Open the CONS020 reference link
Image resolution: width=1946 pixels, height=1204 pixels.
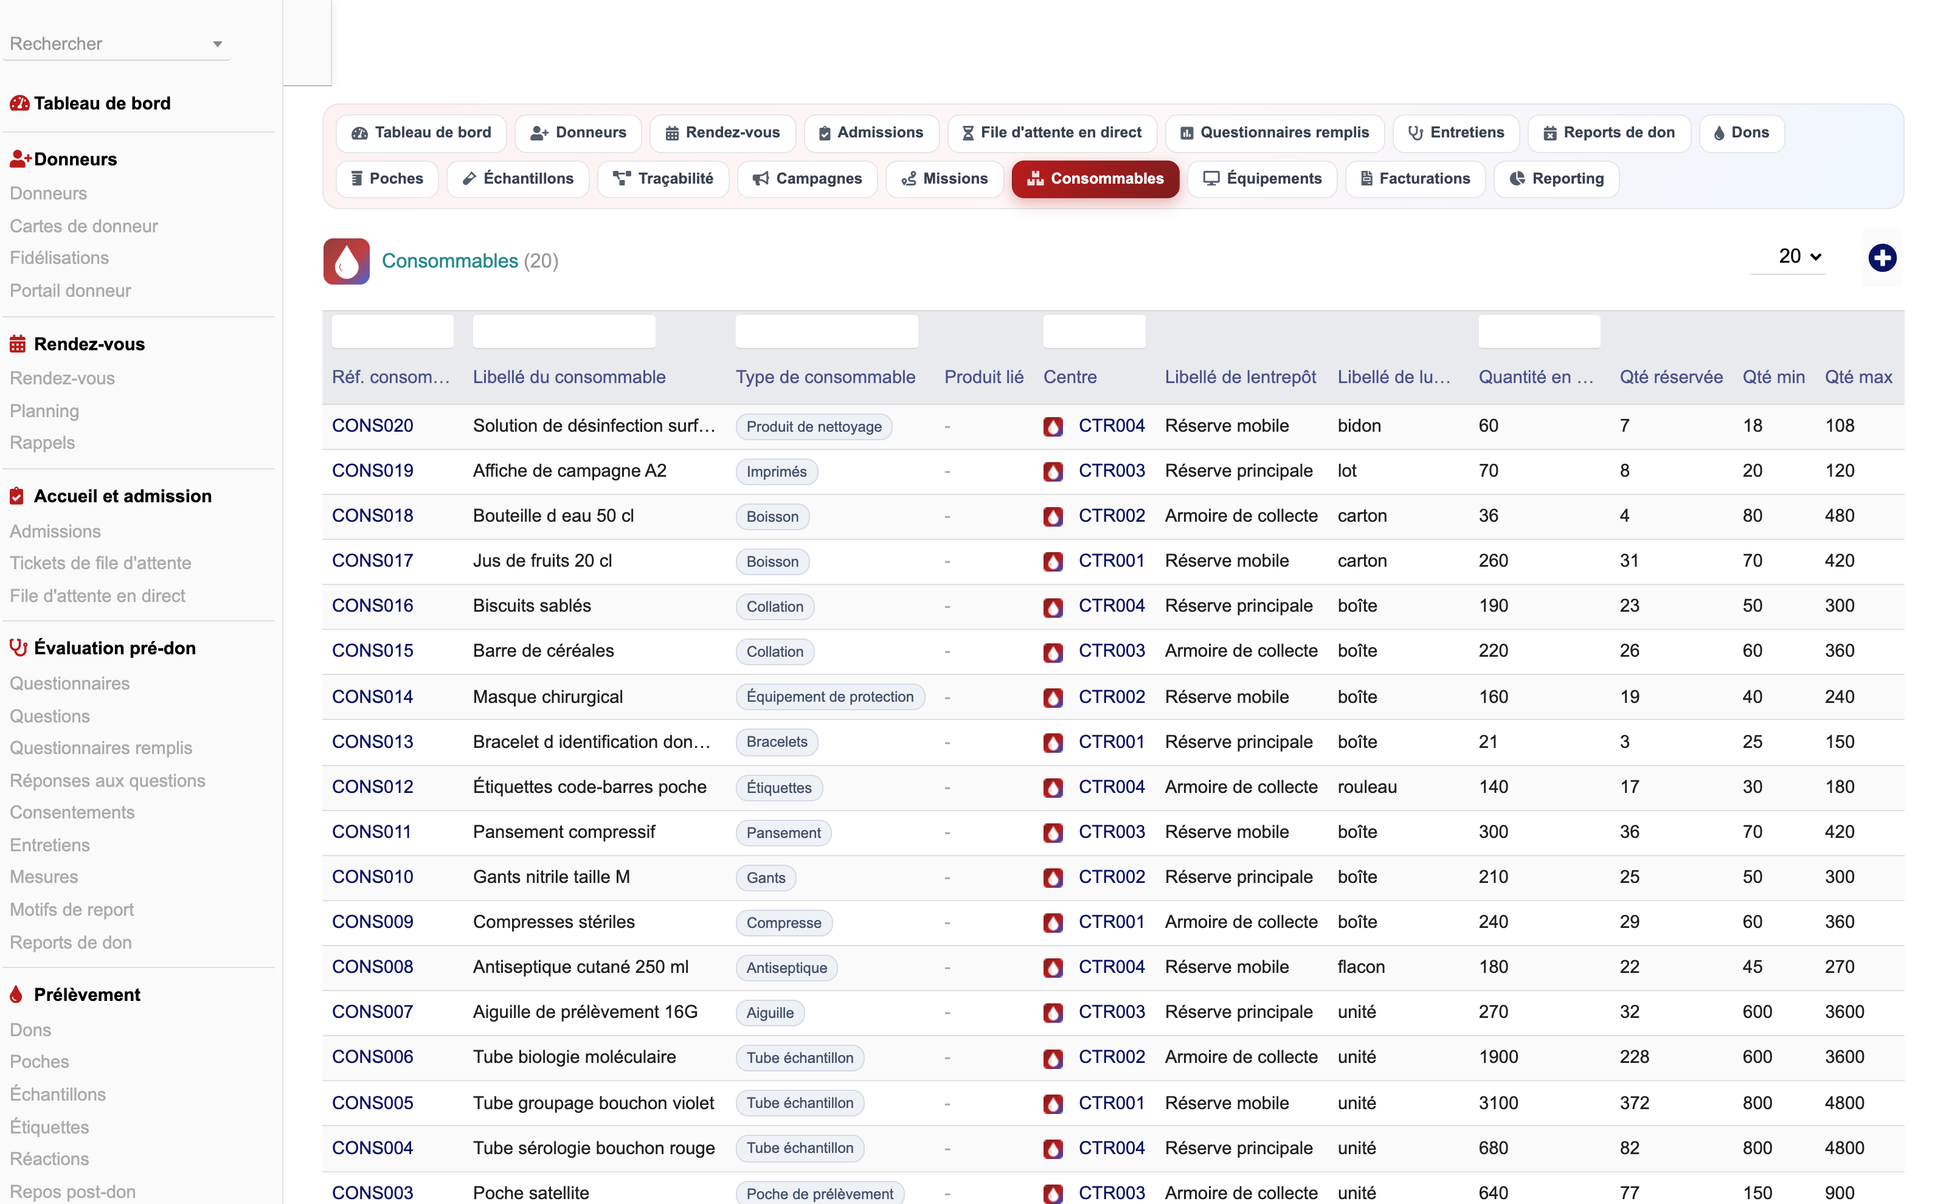(372, 426)
